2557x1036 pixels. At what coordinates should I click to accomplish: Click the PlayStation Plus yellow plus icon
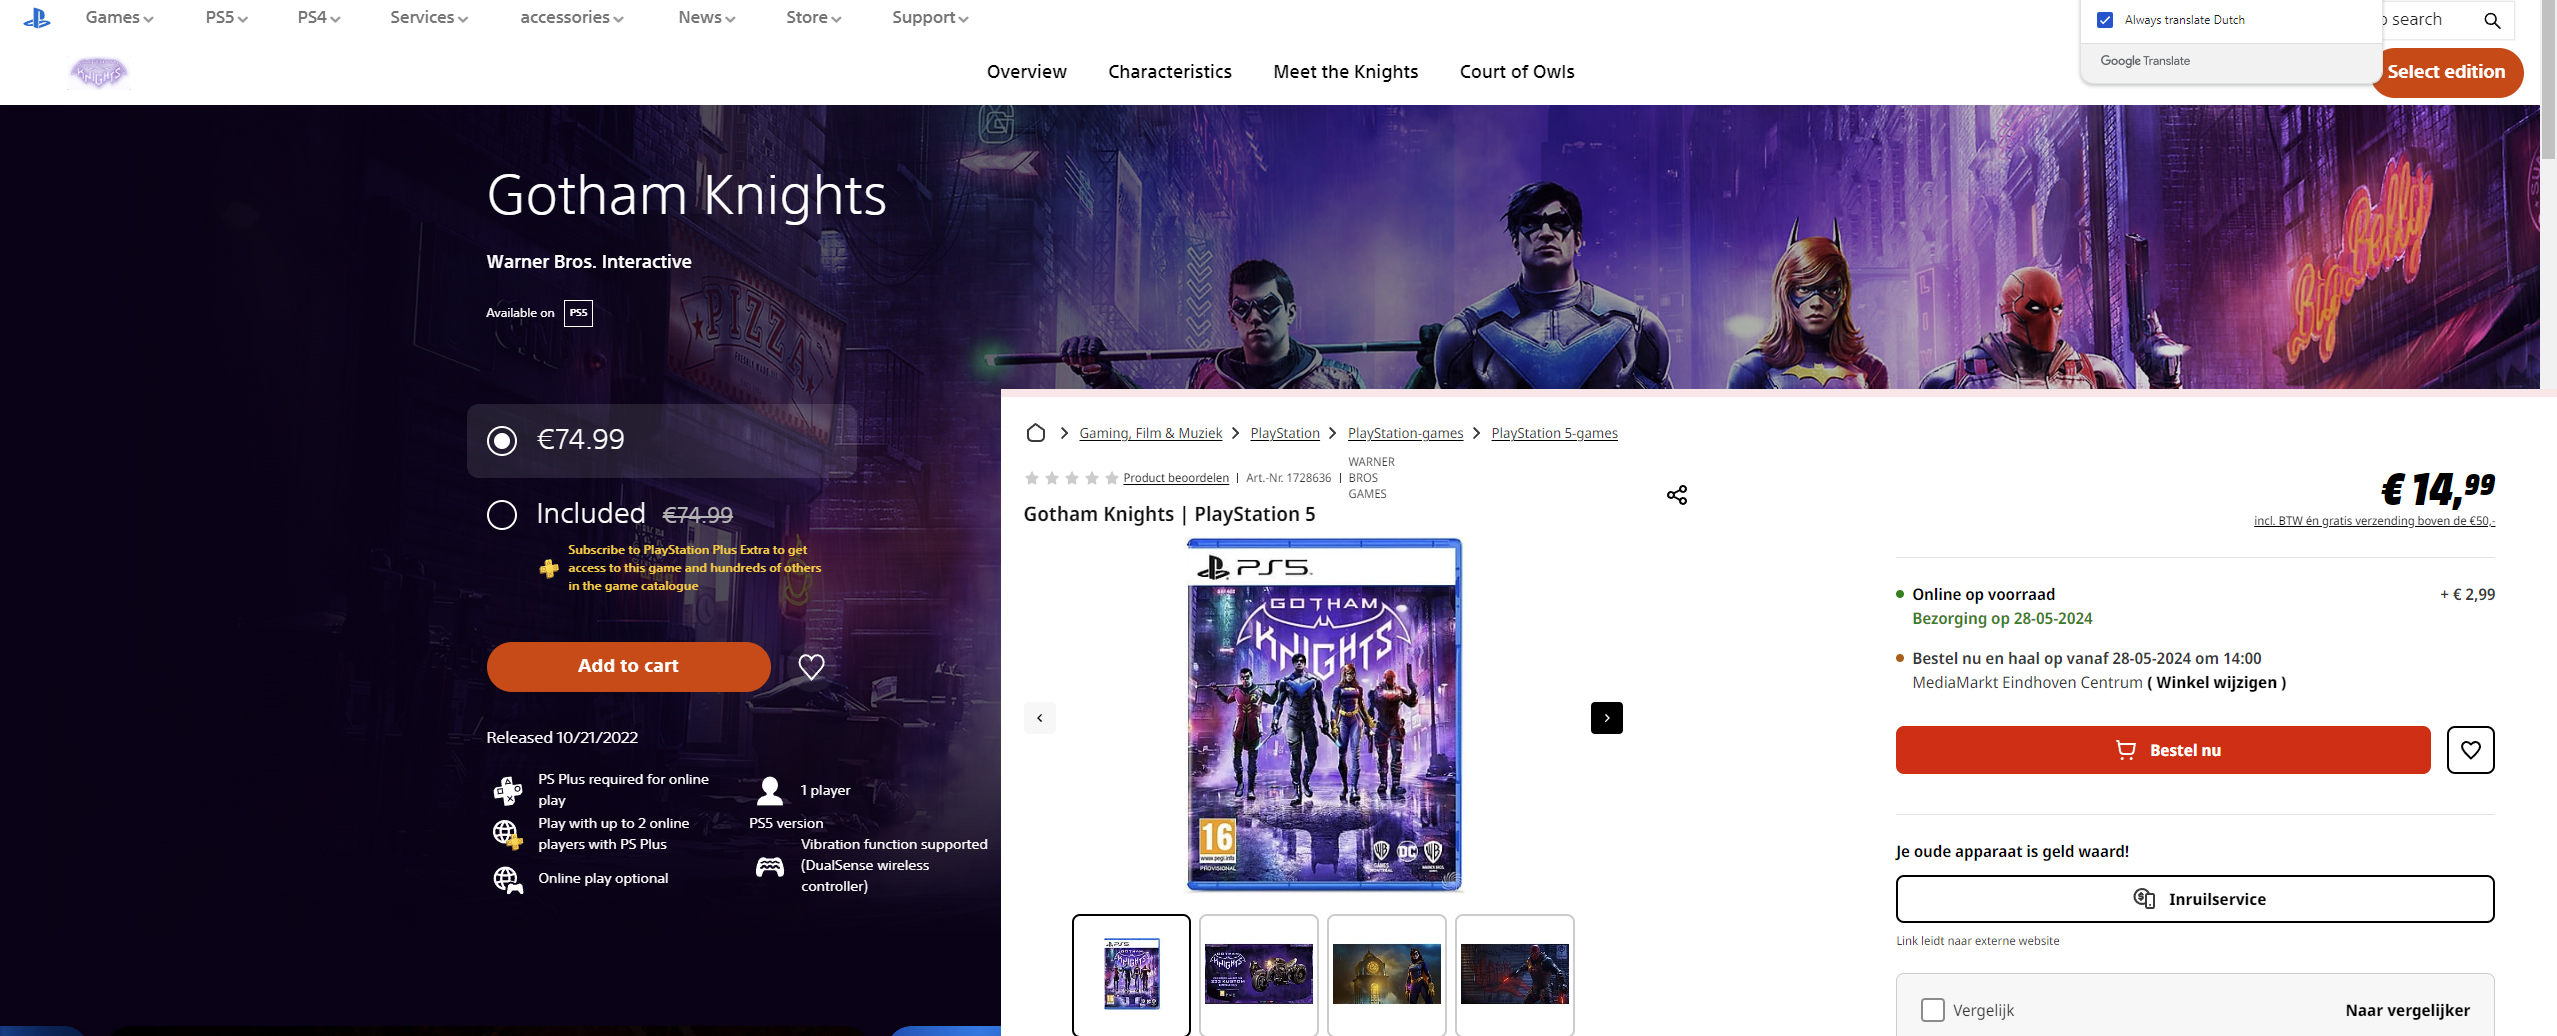(x=549, y=568)
